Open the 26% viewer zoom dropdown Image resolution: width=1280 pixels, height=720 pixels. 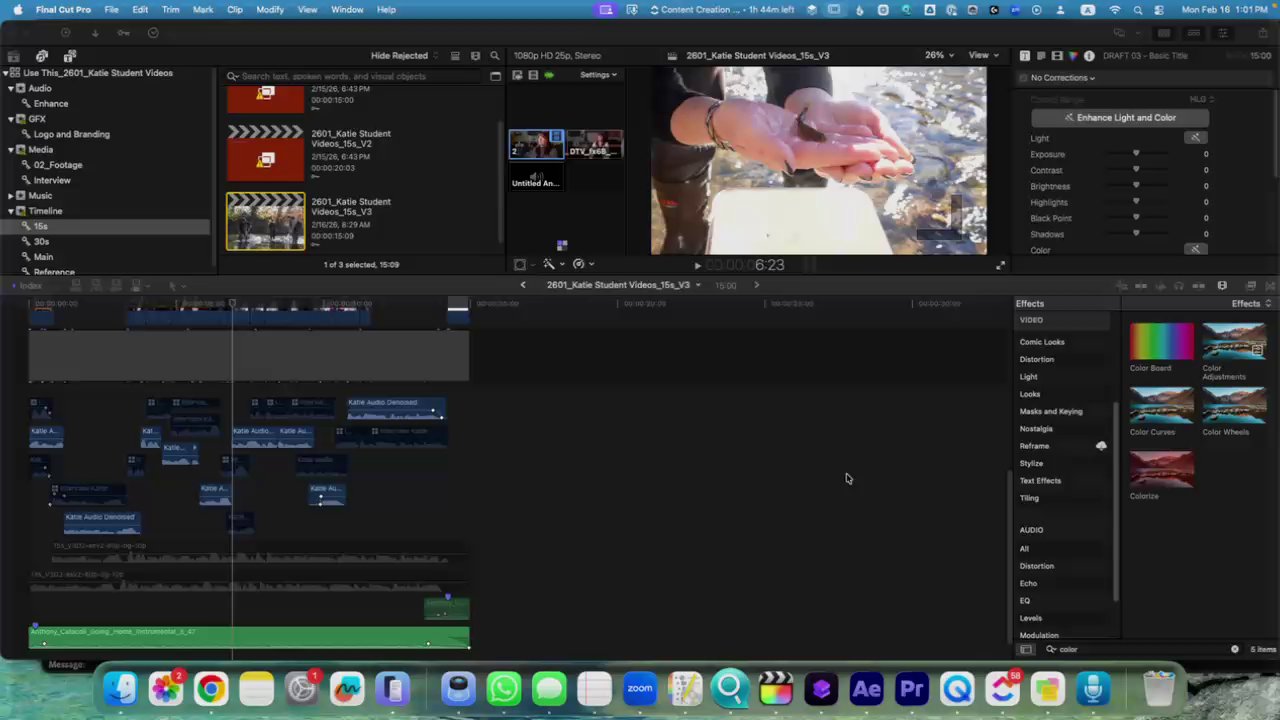(939, 56)
